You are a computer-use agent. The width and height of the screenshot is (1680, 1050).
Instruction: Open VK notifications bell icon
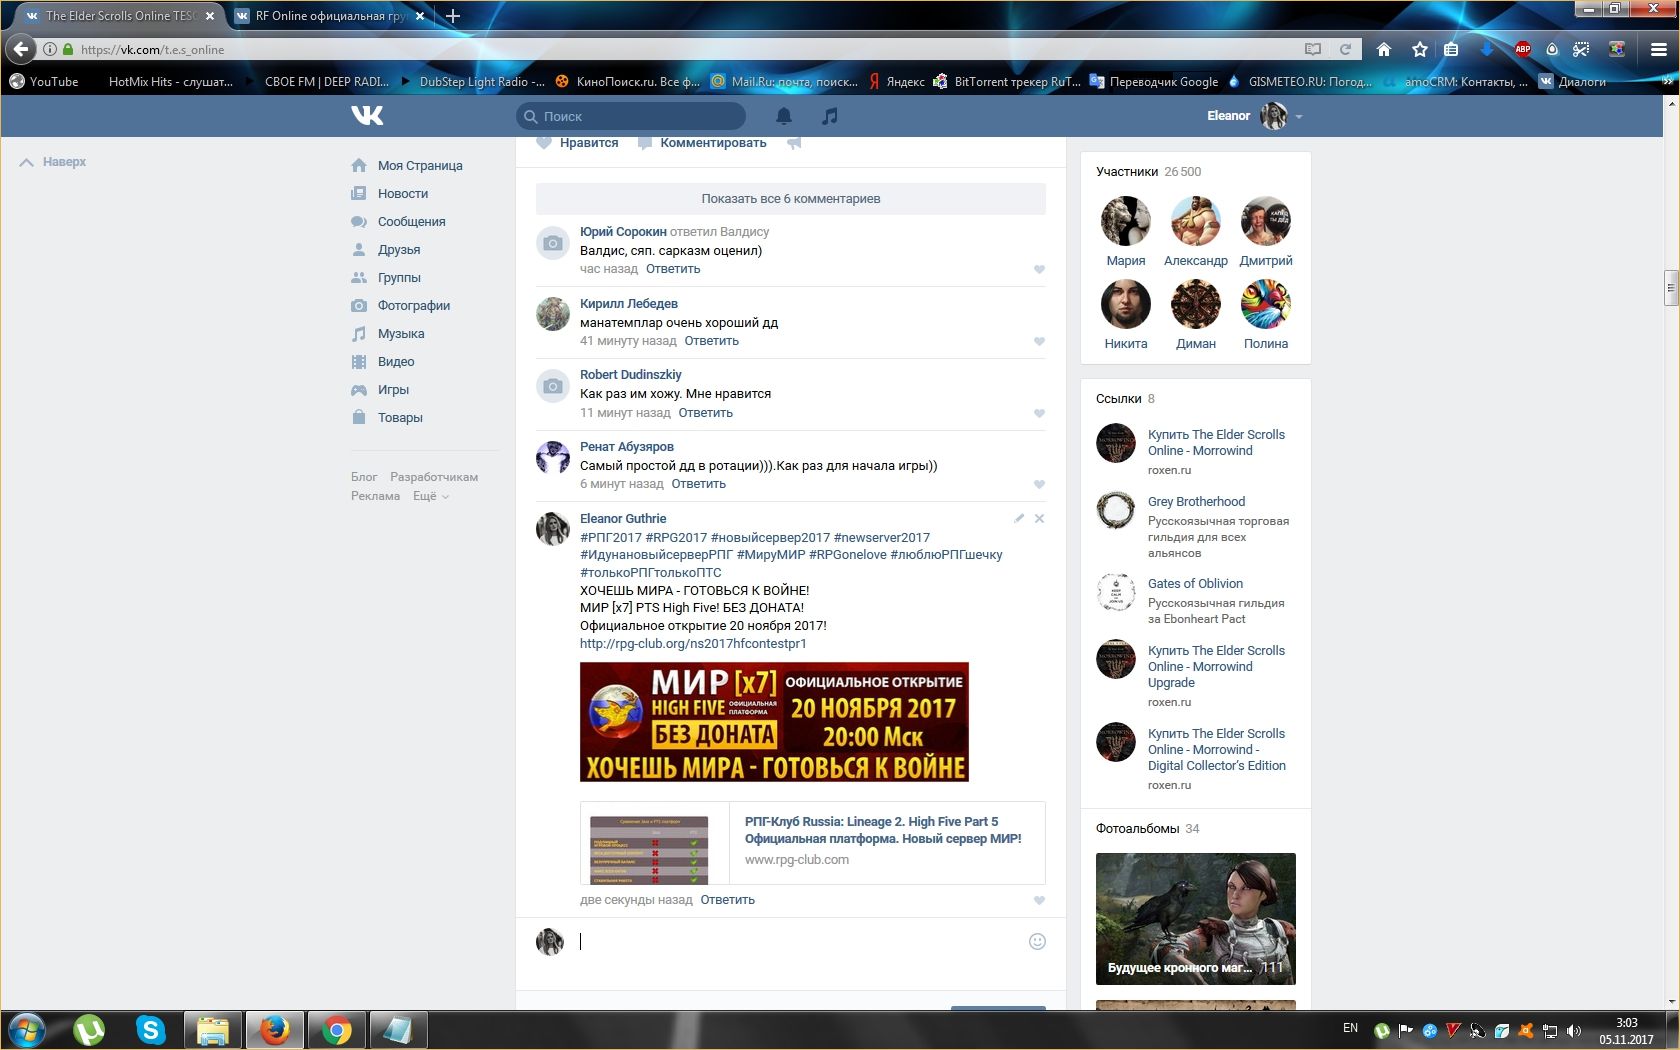pos(784,116)
